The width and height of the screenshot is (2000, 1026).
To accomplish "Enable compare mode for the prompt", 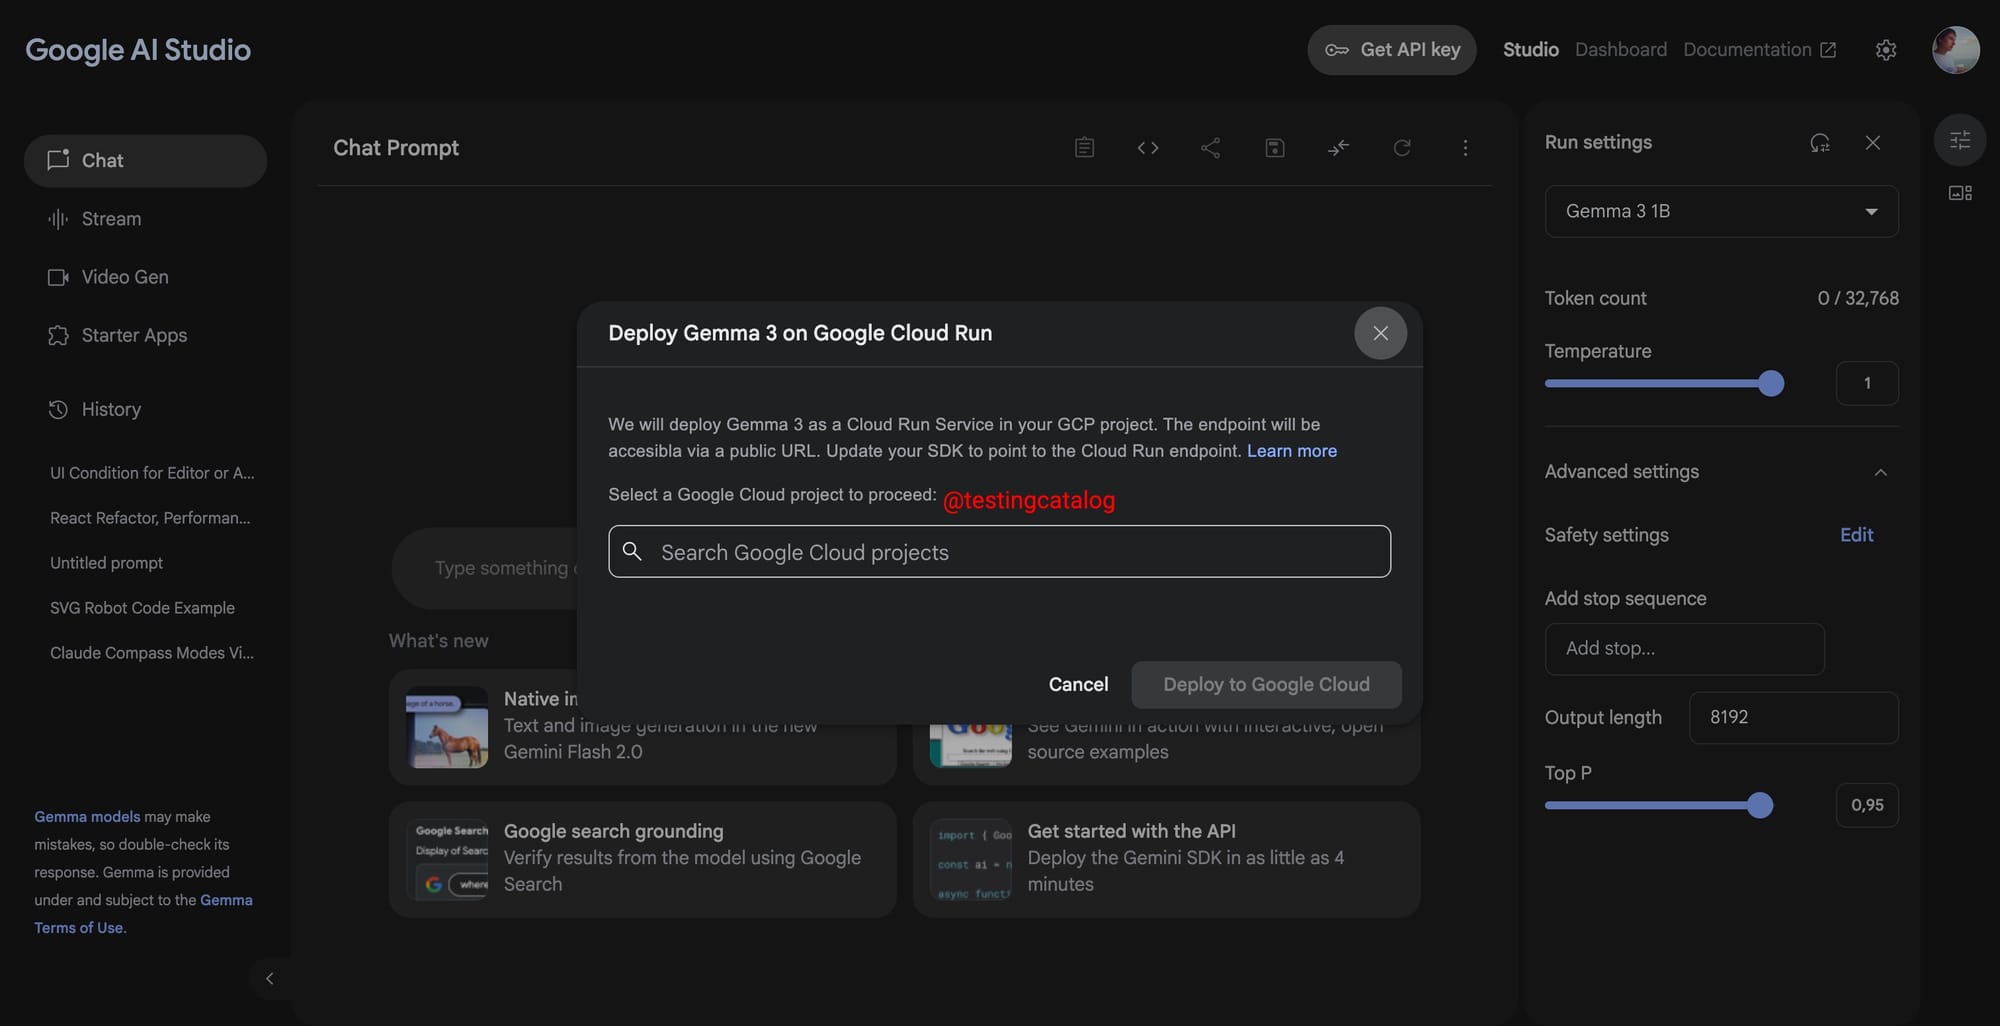I will click(1338, 147).
